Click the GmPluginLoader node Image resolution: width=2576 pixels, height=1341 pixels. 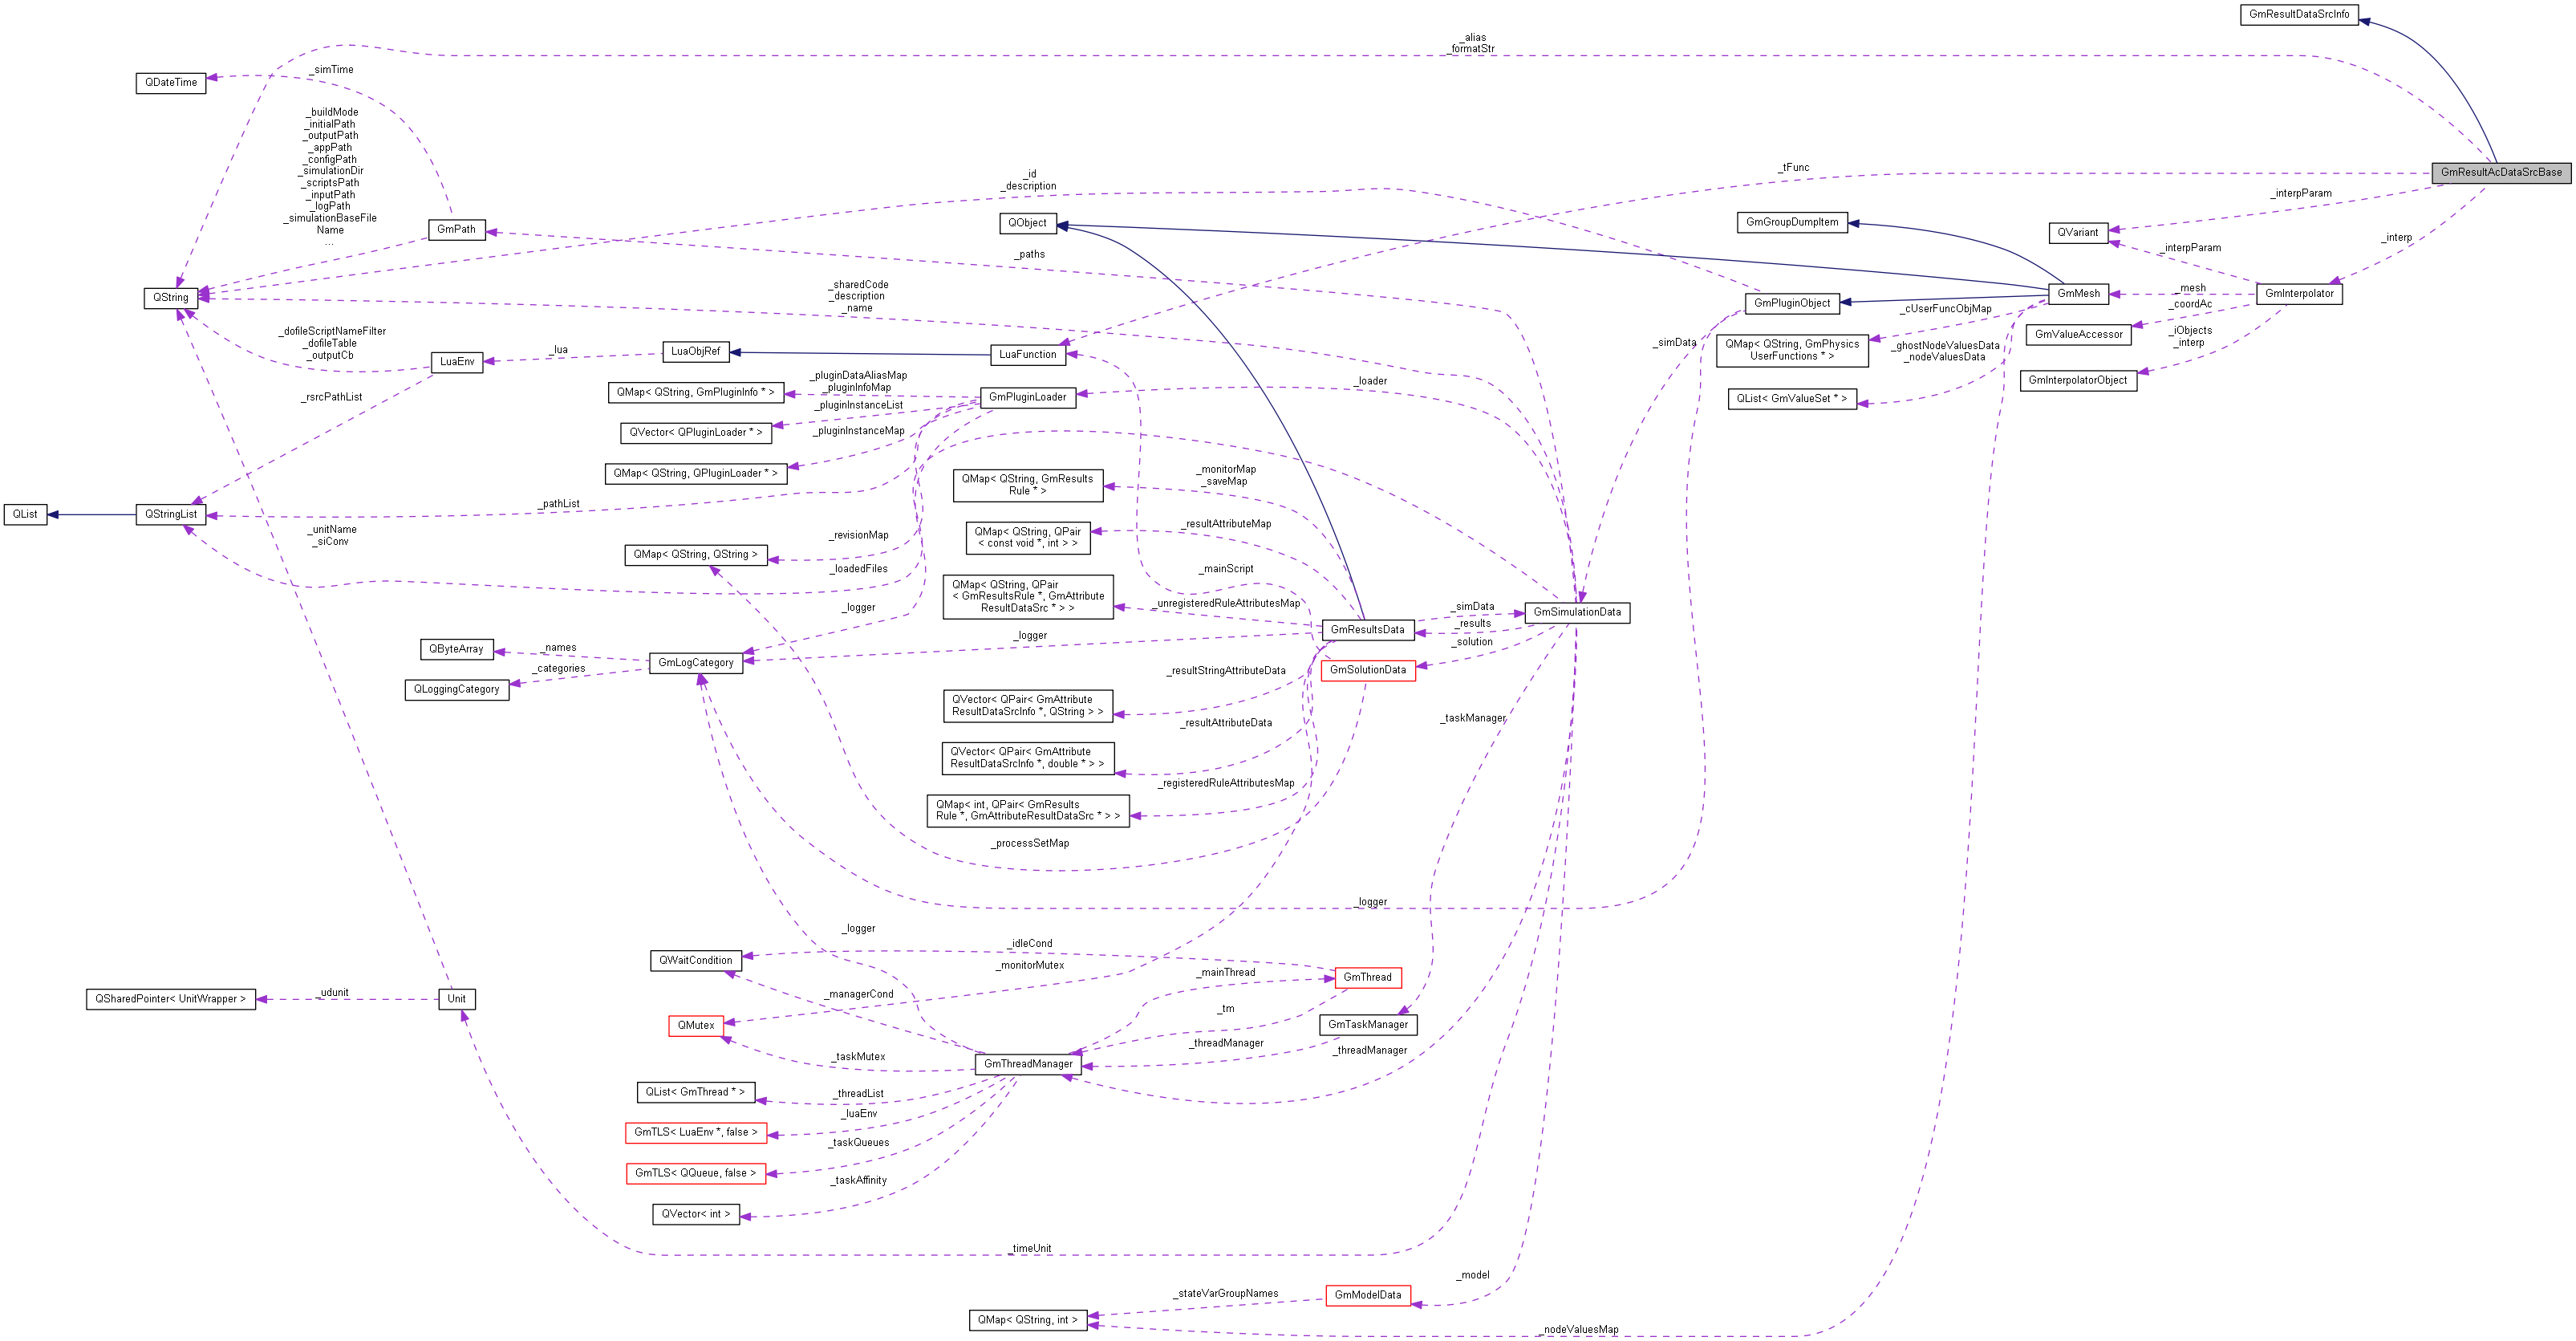coord(1027,398)
